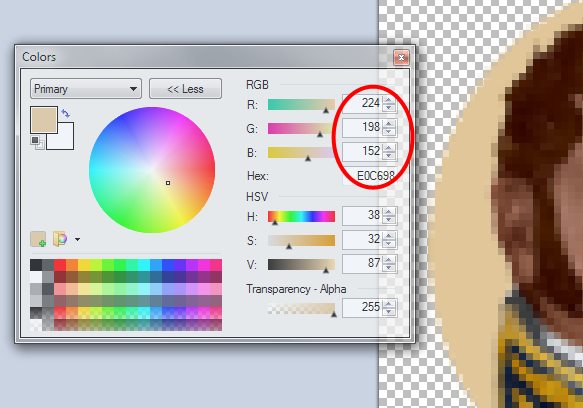Viewport: 583px width, 408px height.
Task: Expand the palette menu small arrow
Action: (77, 240)
